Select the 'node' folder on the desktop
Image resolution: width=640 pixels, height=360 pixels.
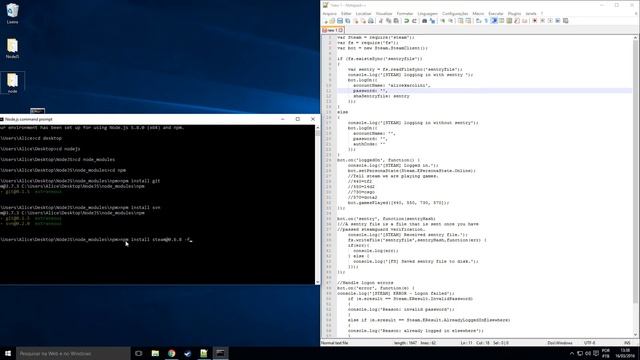[12, 83]
